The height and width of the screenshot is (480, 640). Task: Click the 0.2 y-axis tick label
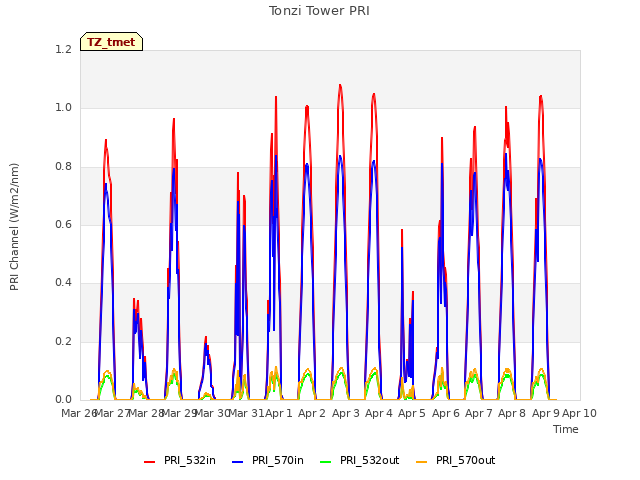pos(63,341)
